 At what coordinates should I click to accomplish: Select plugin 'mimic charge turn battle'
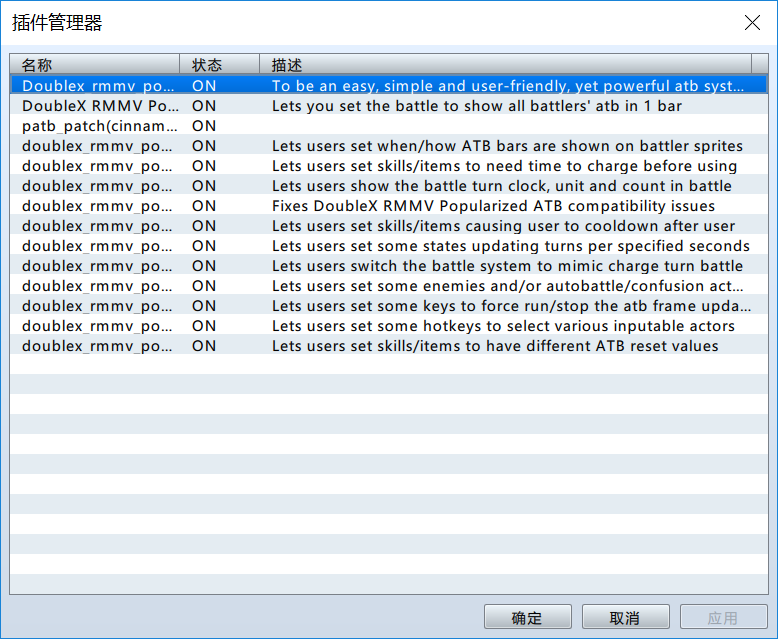coord(389,265)
